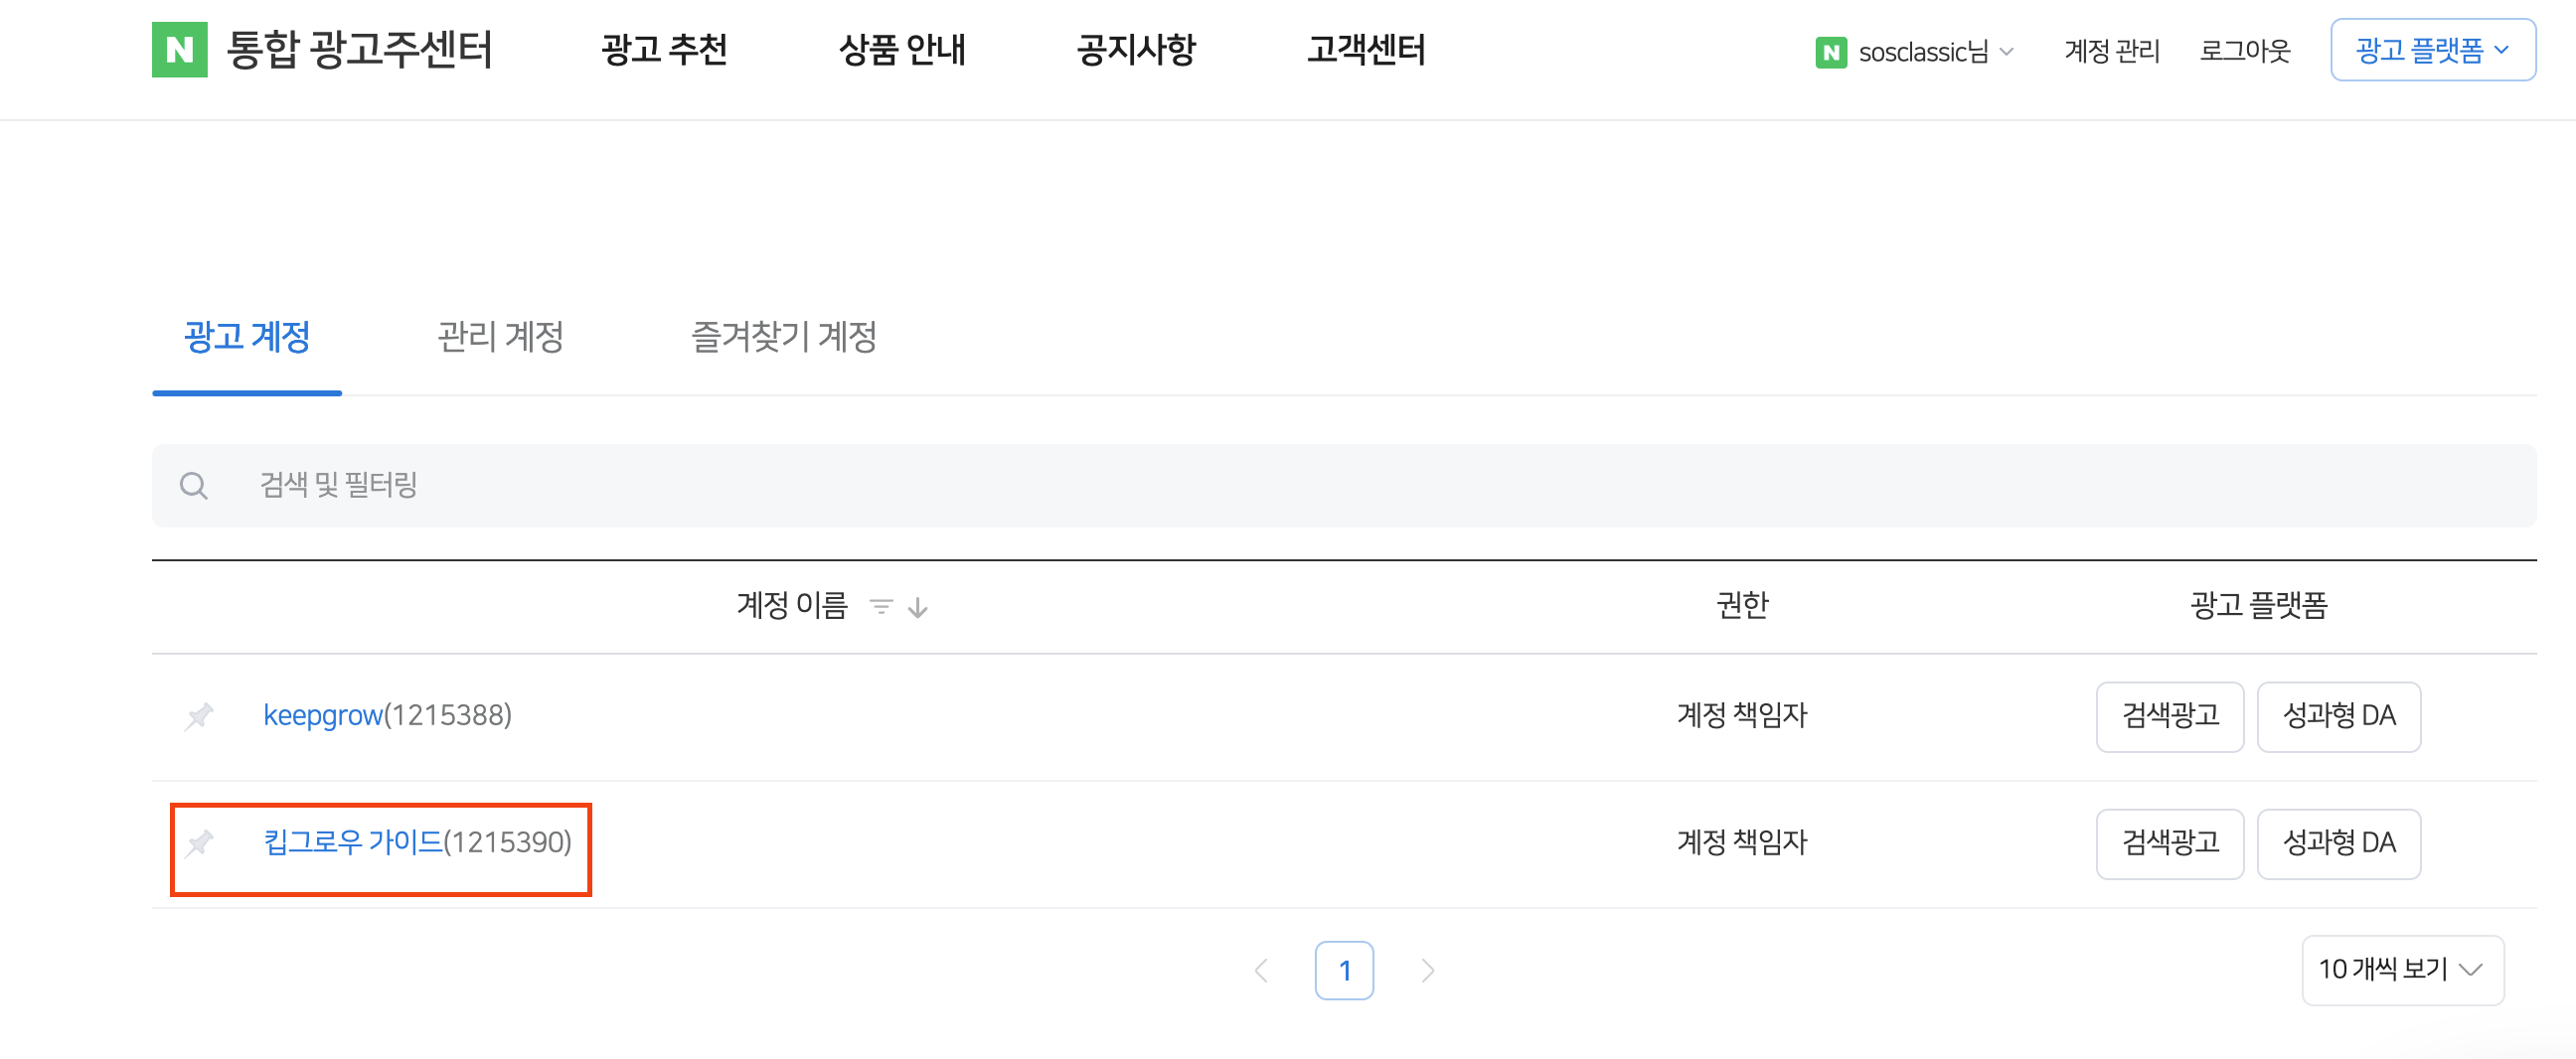
Task: Go to the next page arrow
Action: tap(1427, 970)
